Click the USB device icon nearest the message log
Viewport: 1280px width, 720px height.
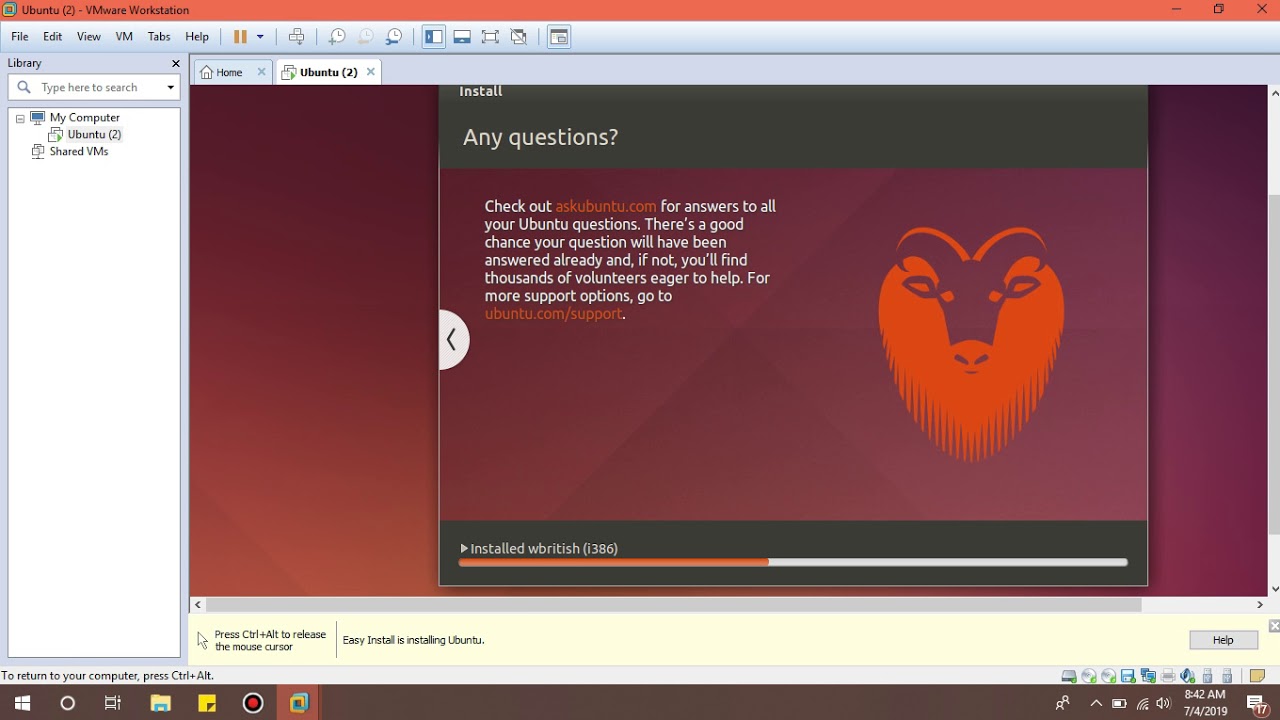click(x=1227, y=676)
